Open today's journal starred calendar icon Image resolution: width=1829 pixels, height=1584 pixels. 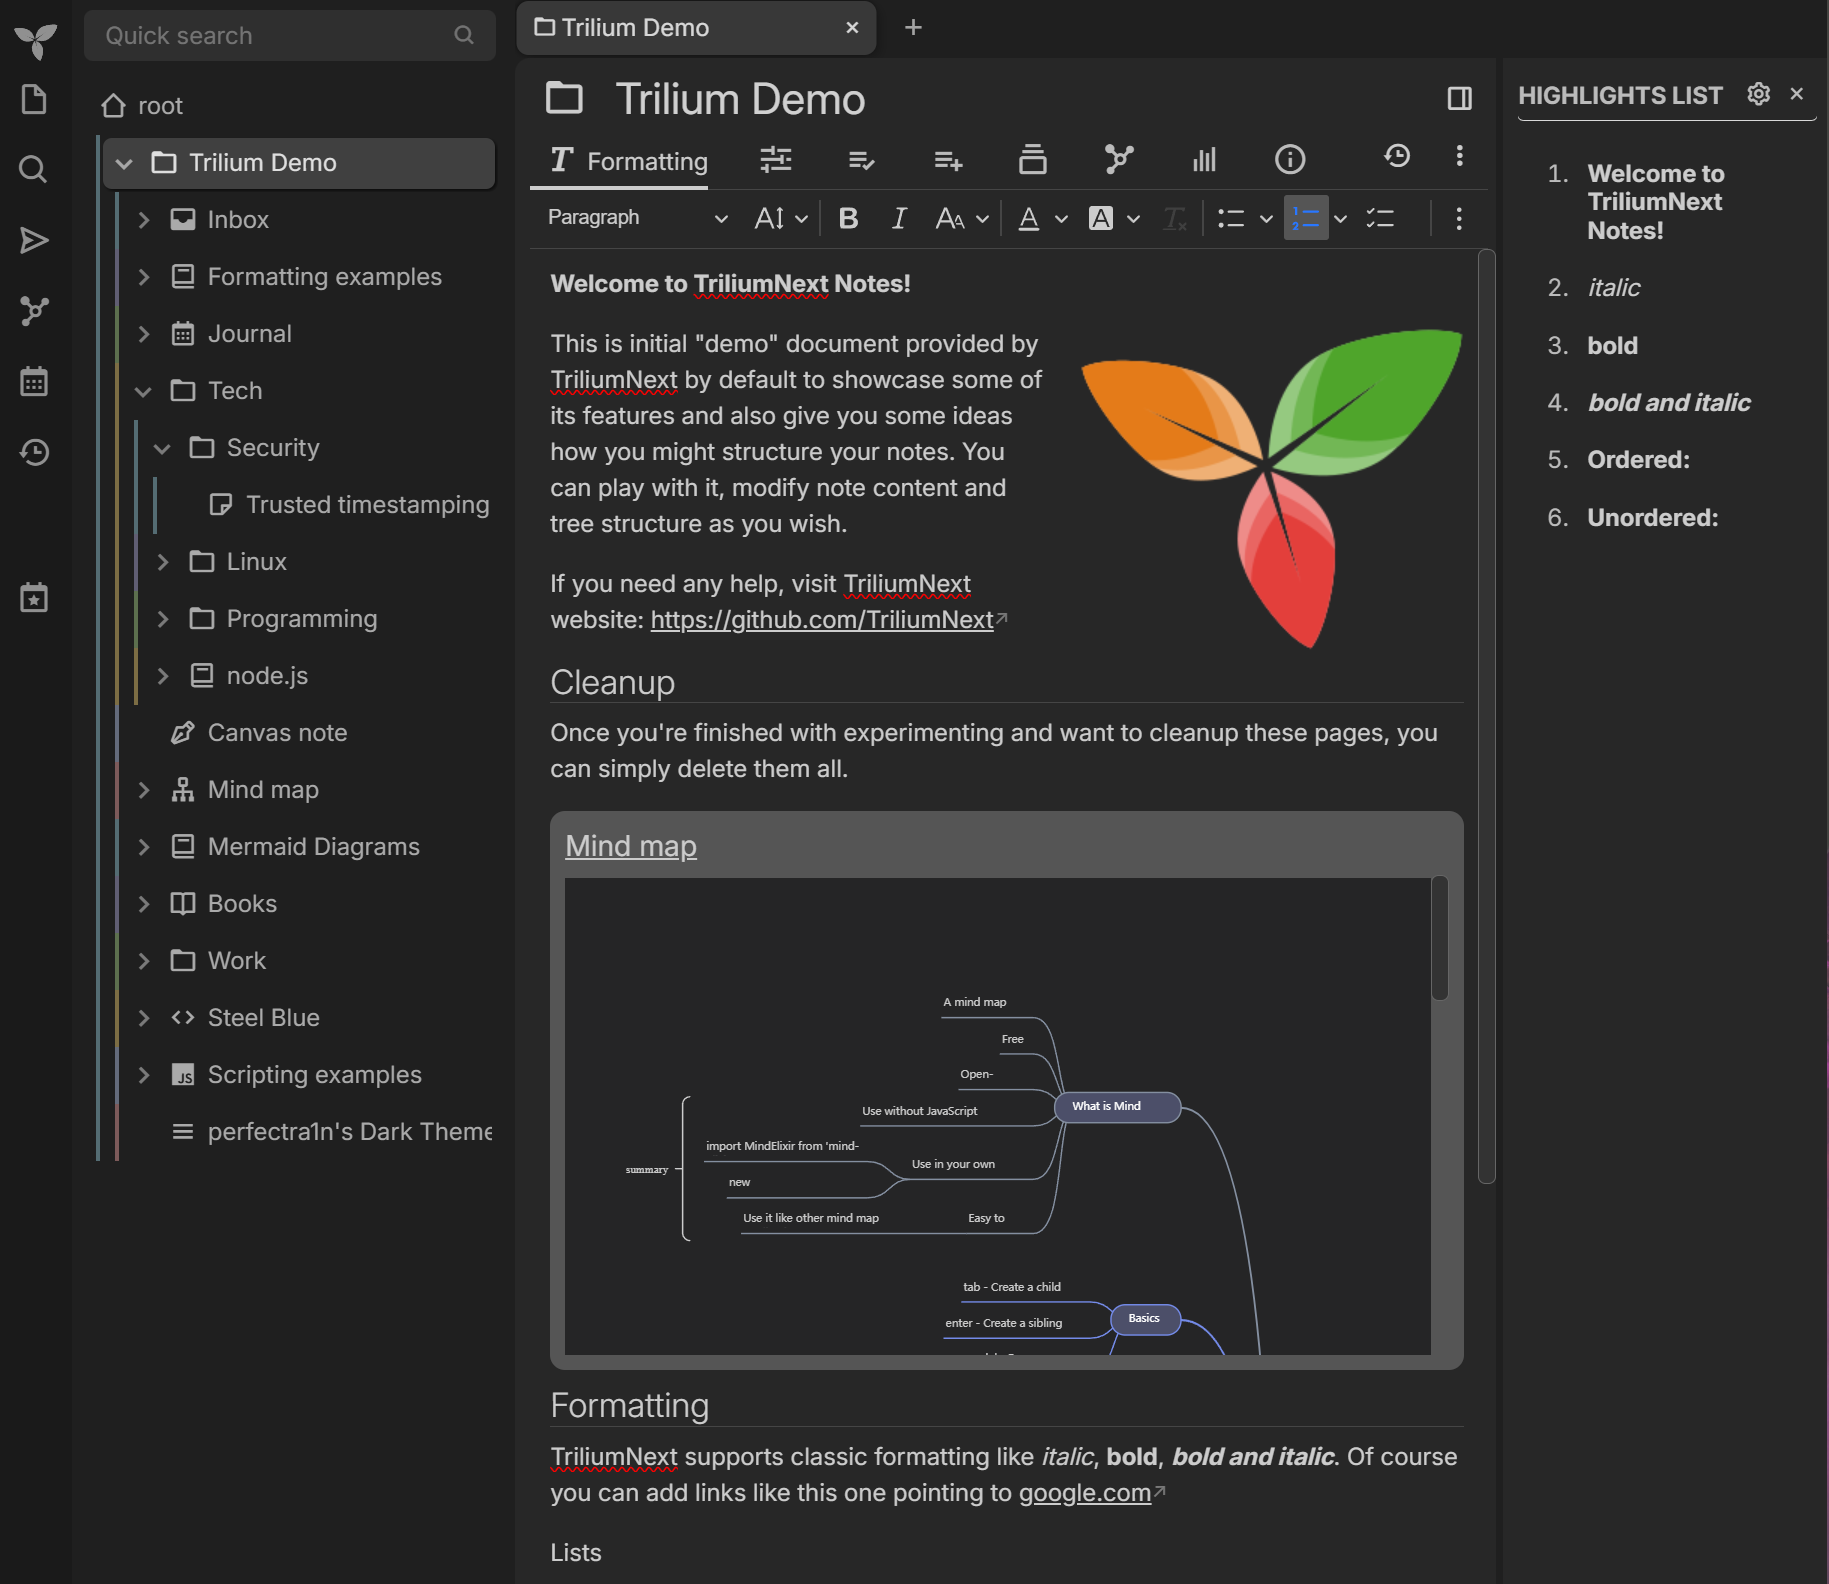pos(34,598)
